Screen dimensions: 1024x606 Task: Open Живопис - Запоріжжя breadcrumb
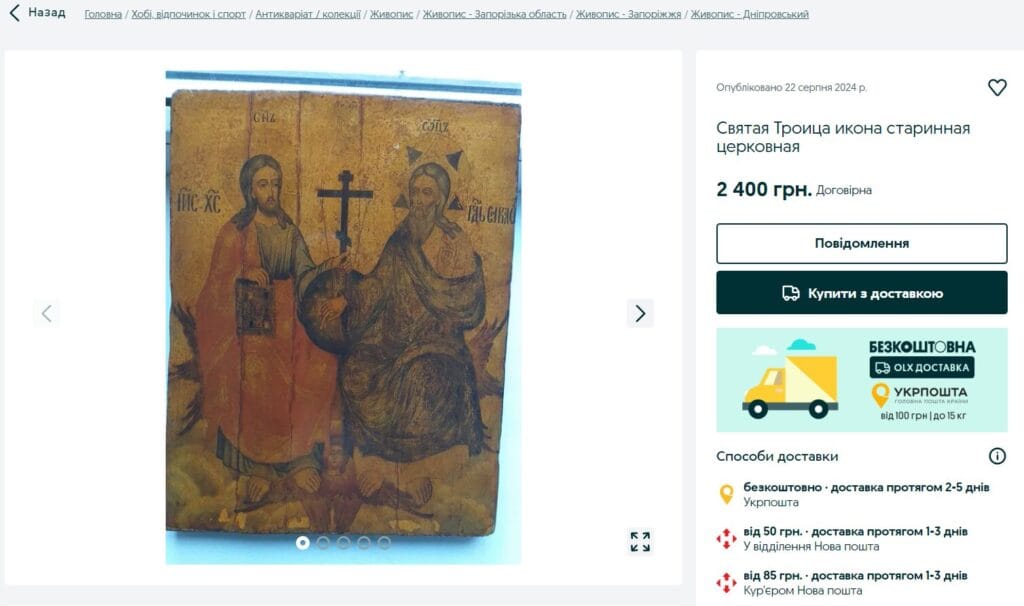pyautogui.click(x=628, y=14)
